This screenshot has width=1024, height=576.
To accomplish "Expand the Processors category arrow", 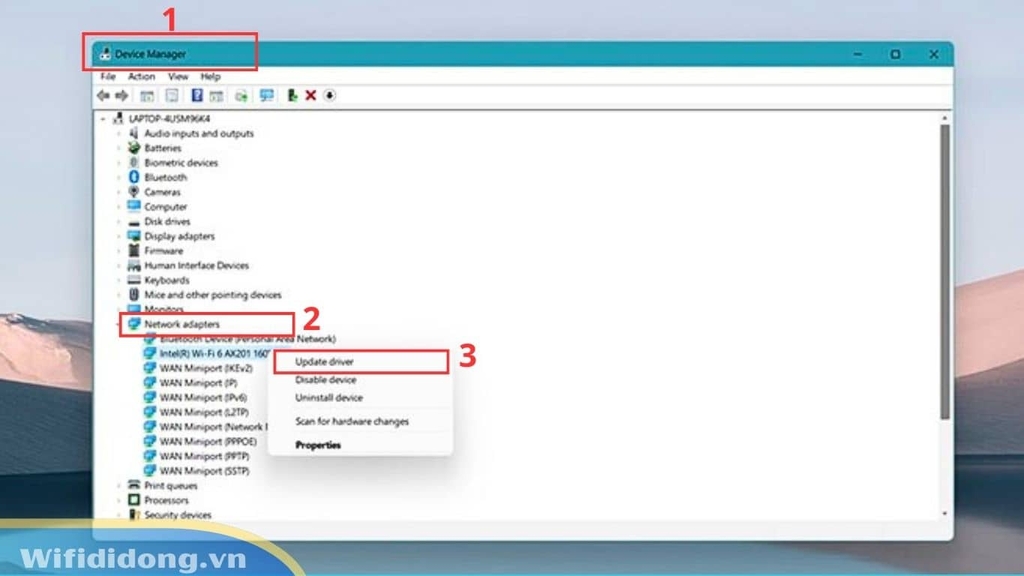I will (x=119, y=500).
